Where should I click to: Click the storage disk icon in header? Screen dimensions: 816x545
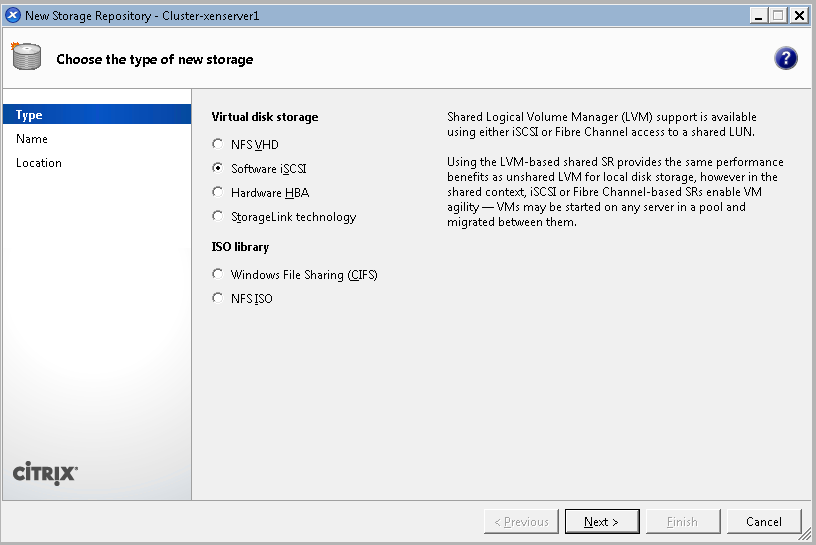coord(26,58)
